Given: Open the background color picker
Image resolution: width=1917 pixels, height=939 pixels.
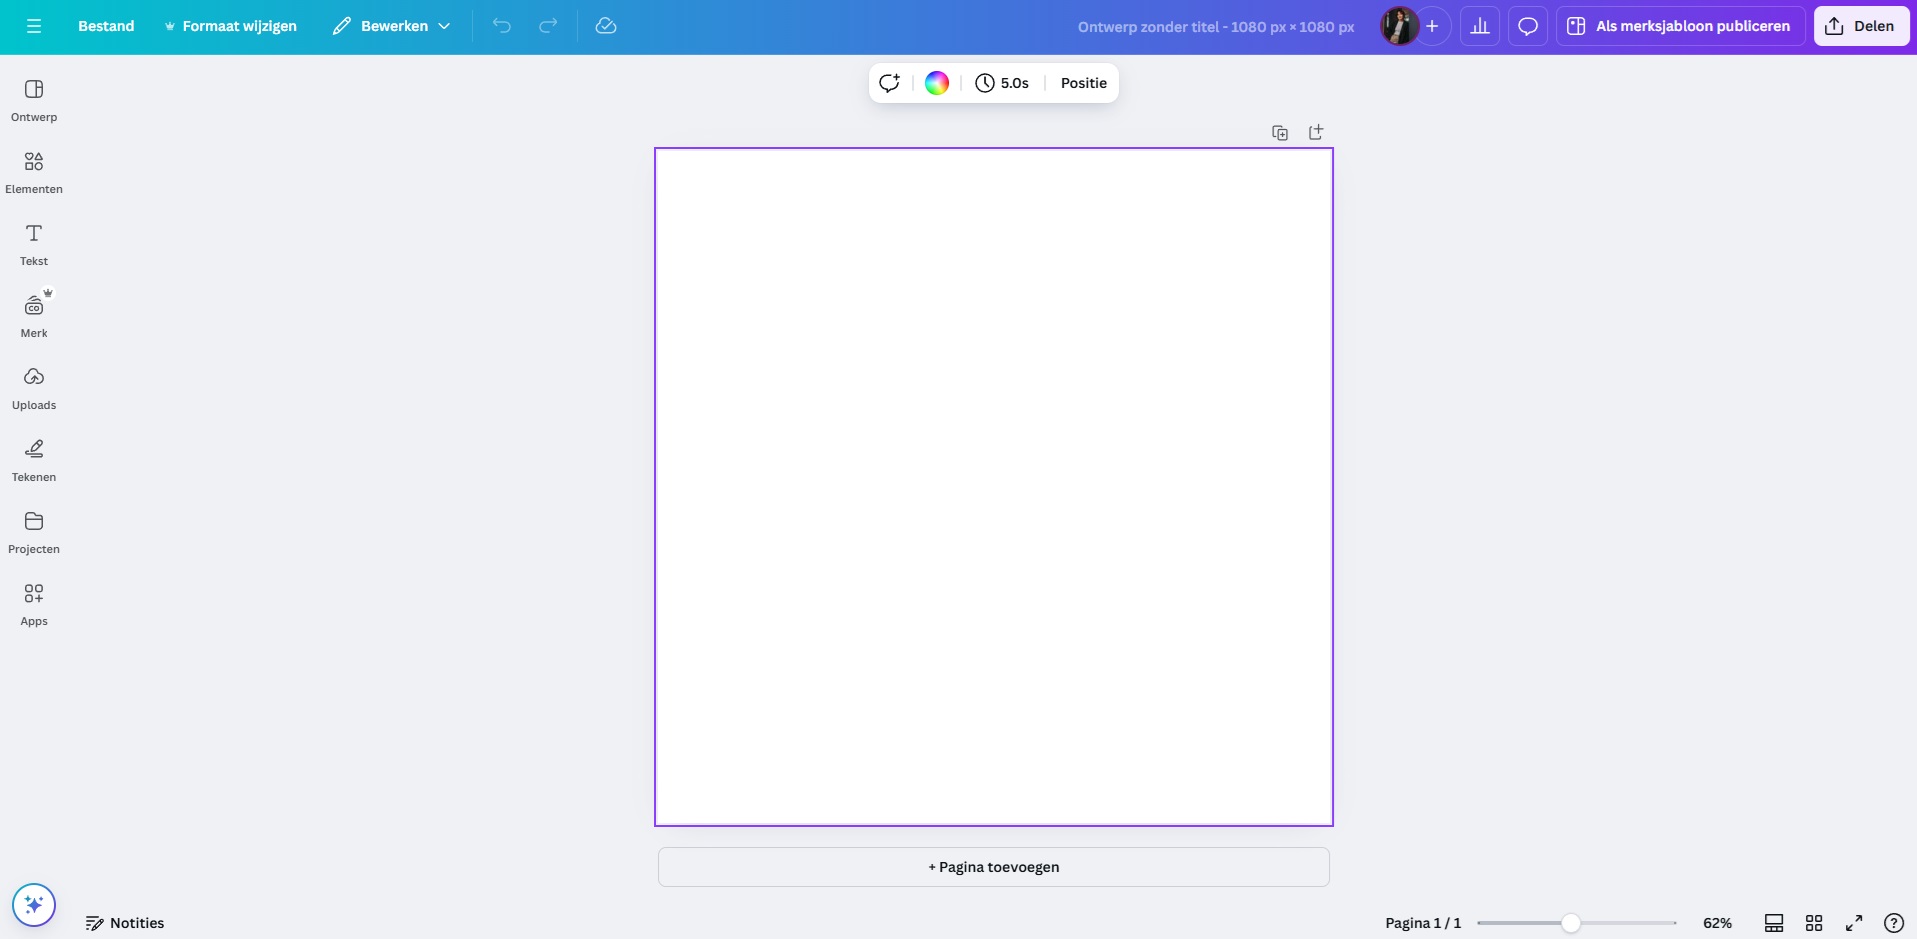Looking at the screenshot, I should [937, 83].
